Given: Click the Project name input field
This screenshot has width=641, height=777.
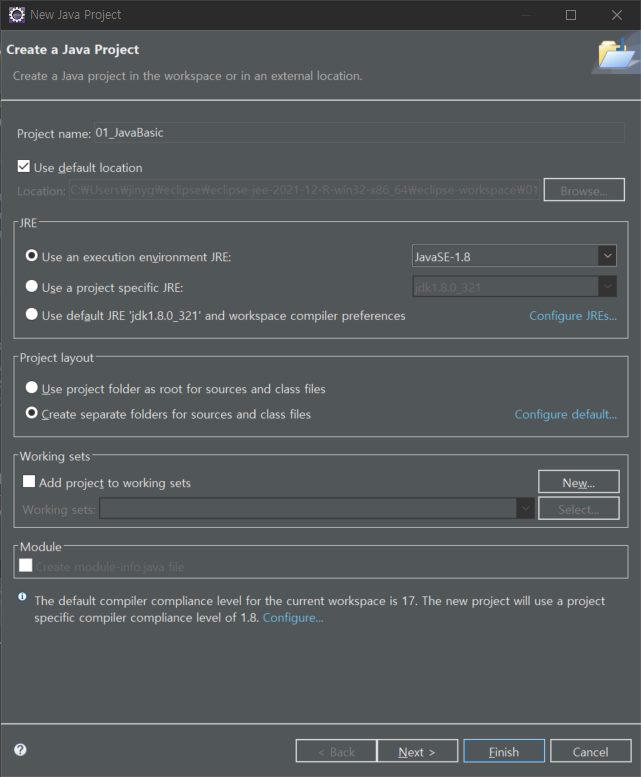Looking at the screenshot, I should (x=359, y=133).
